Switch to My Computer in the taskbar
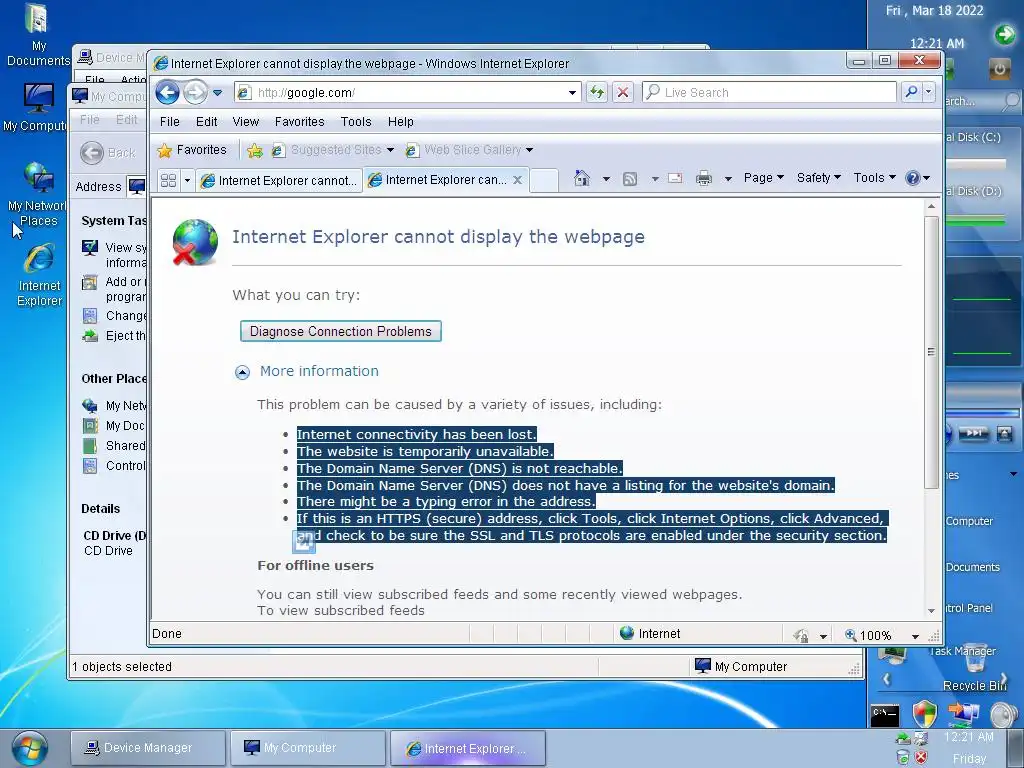Image resolution: width=1024 pixels, height=768 pixels. coord(308,748)
